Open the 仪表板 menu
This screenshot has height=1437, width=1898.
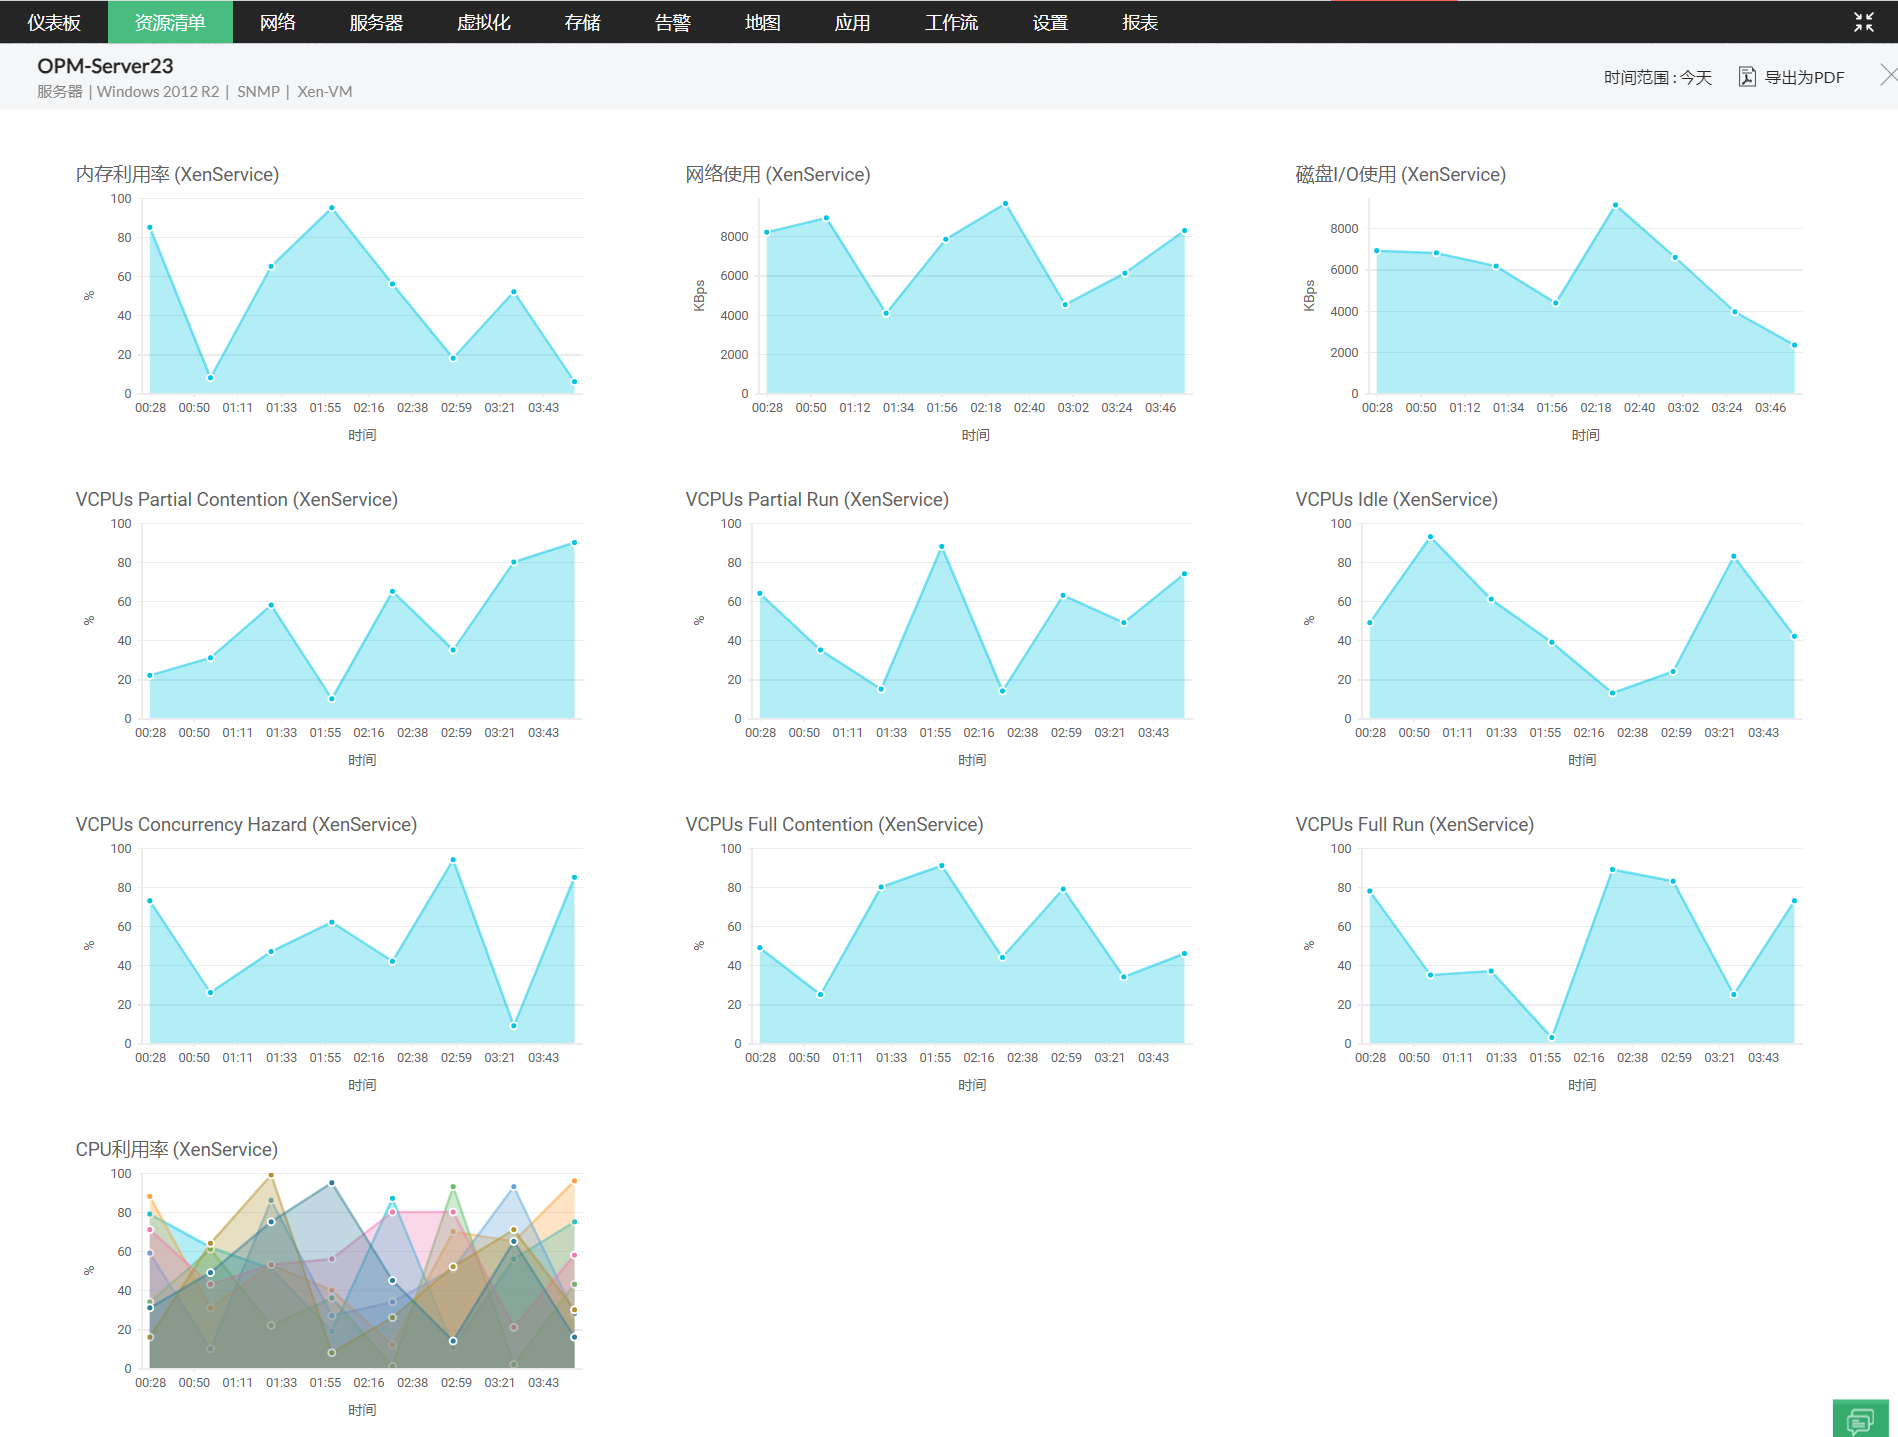(x=54, y=22)
